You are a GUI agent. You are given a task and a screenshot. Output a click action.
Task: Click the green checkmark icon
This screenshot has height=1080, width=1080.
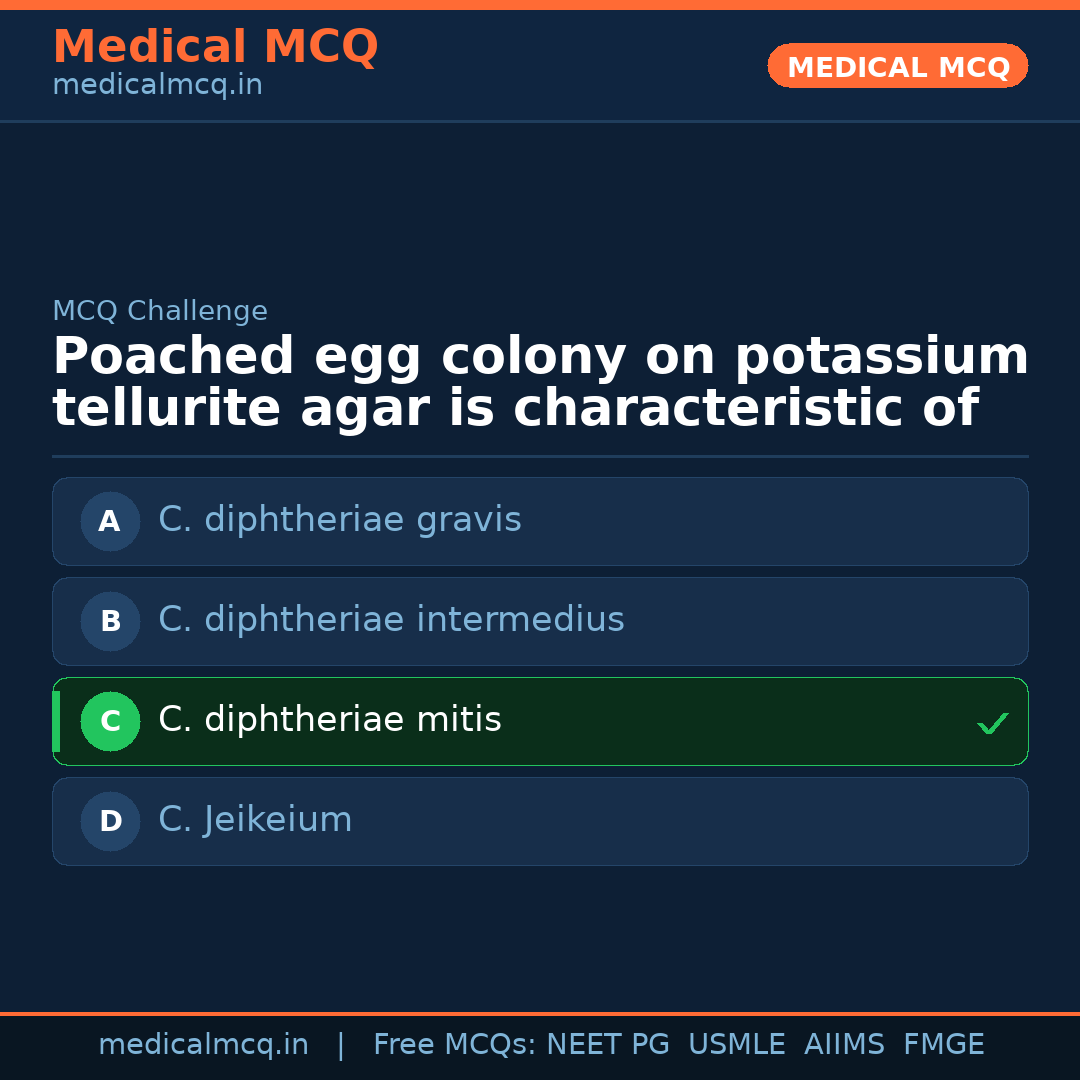[x=992, y=723]
